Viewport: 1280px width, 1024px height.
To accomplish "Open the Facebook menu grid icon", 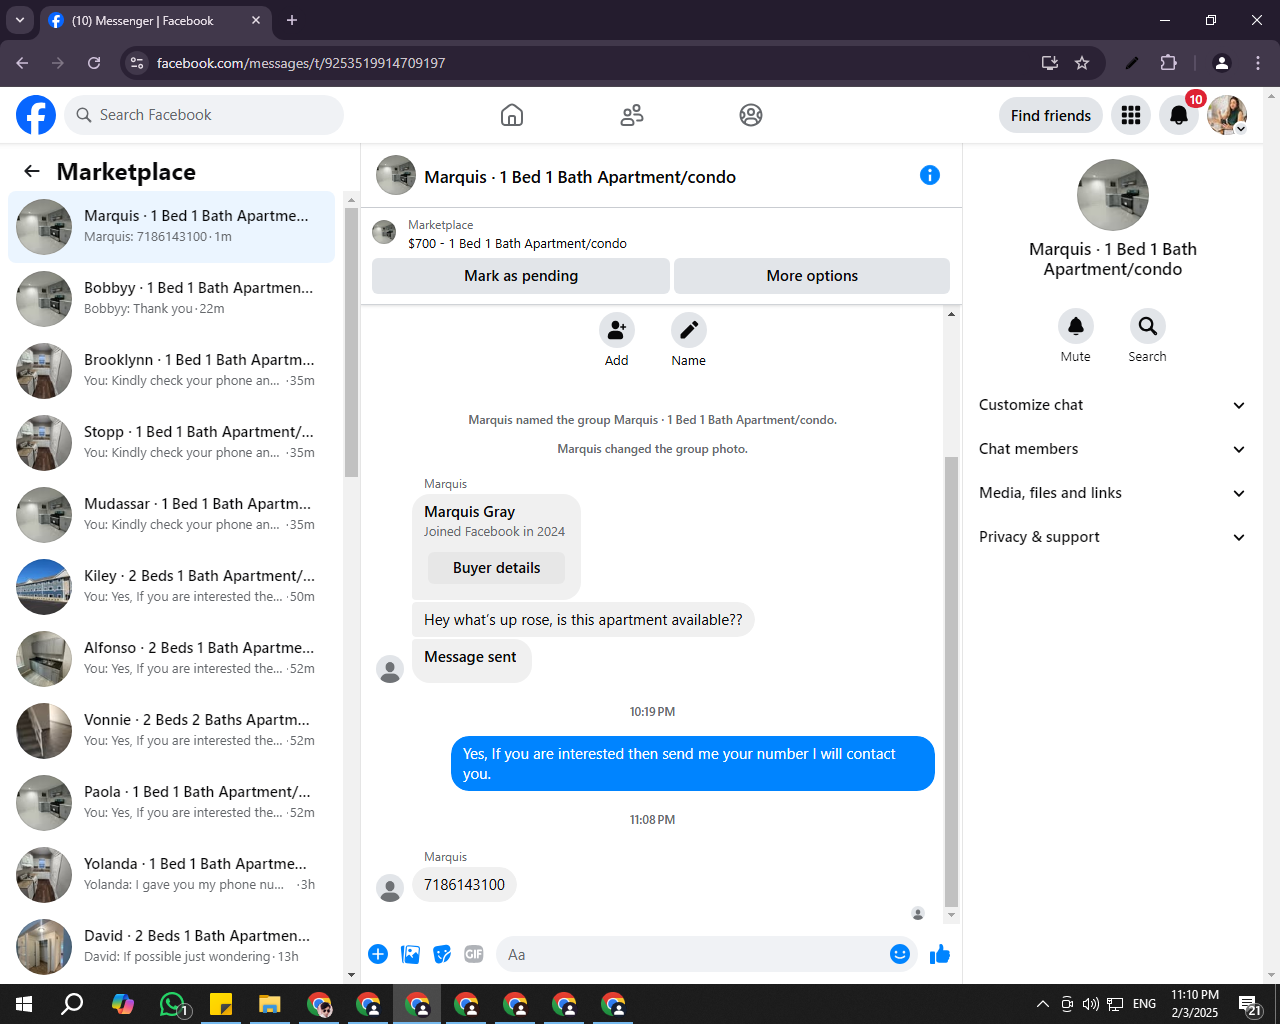I will pos(1131,115).
